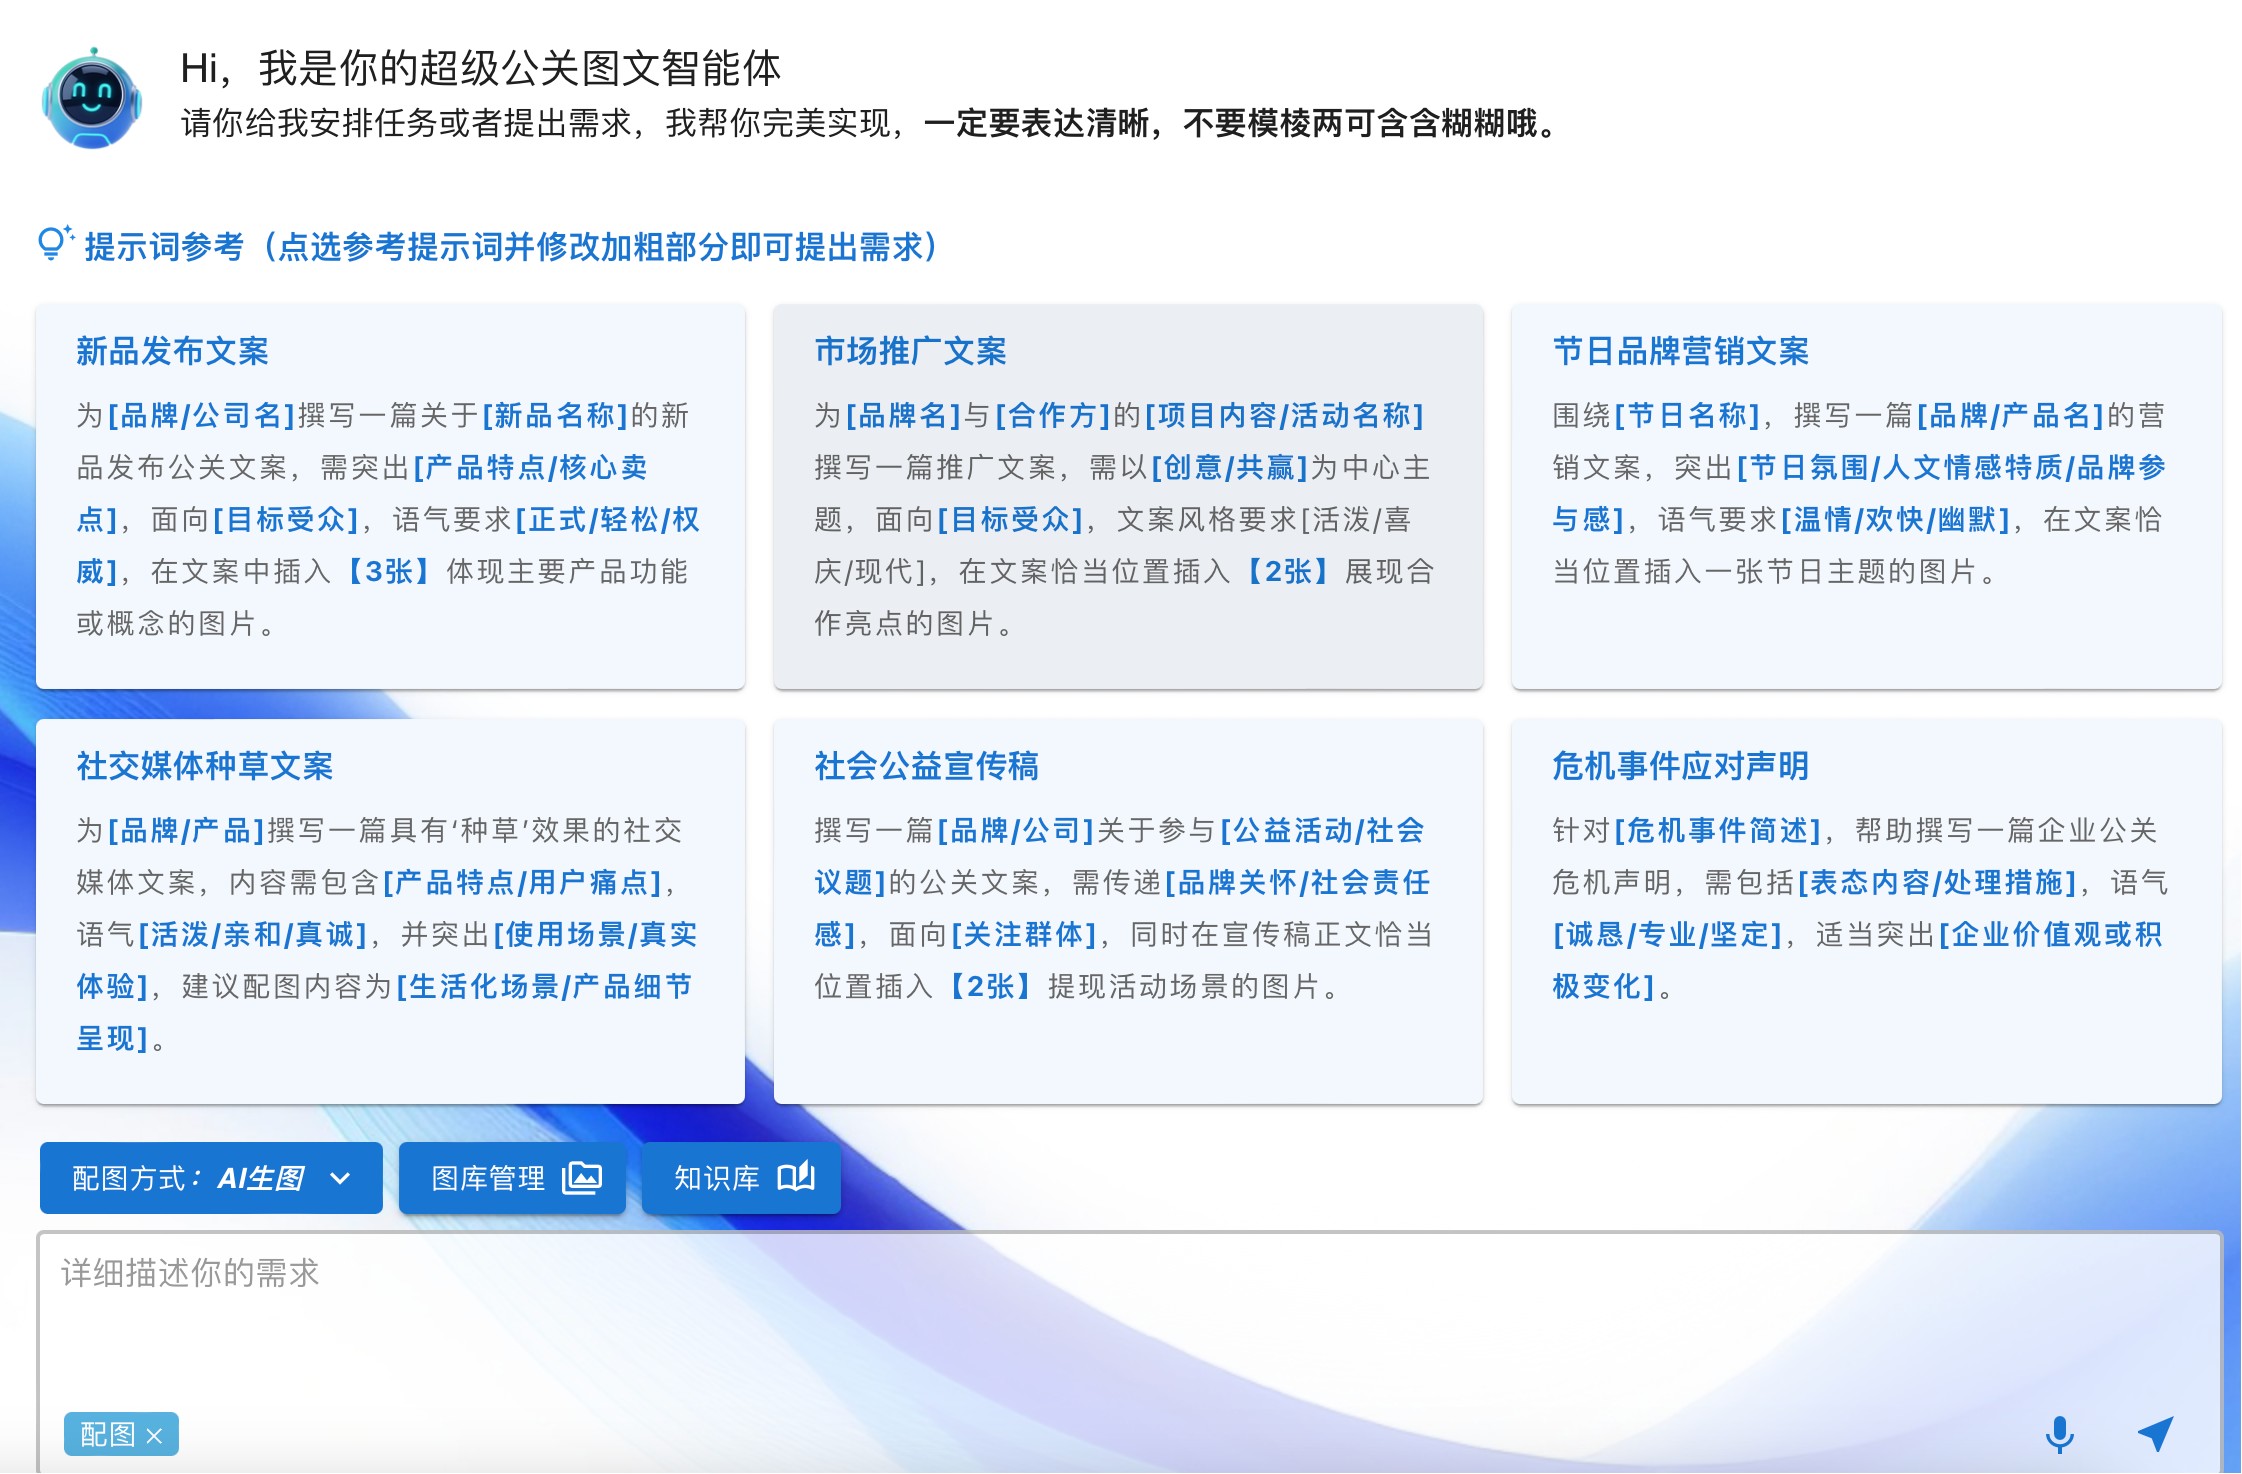Open the 图库管理 button
The image size is (2242, 1474).
[512, 1178]
